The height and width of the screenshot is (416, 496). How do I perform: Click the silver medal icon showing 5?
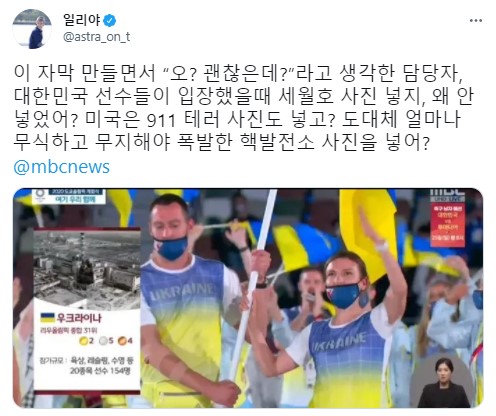(x=103, y=341)
